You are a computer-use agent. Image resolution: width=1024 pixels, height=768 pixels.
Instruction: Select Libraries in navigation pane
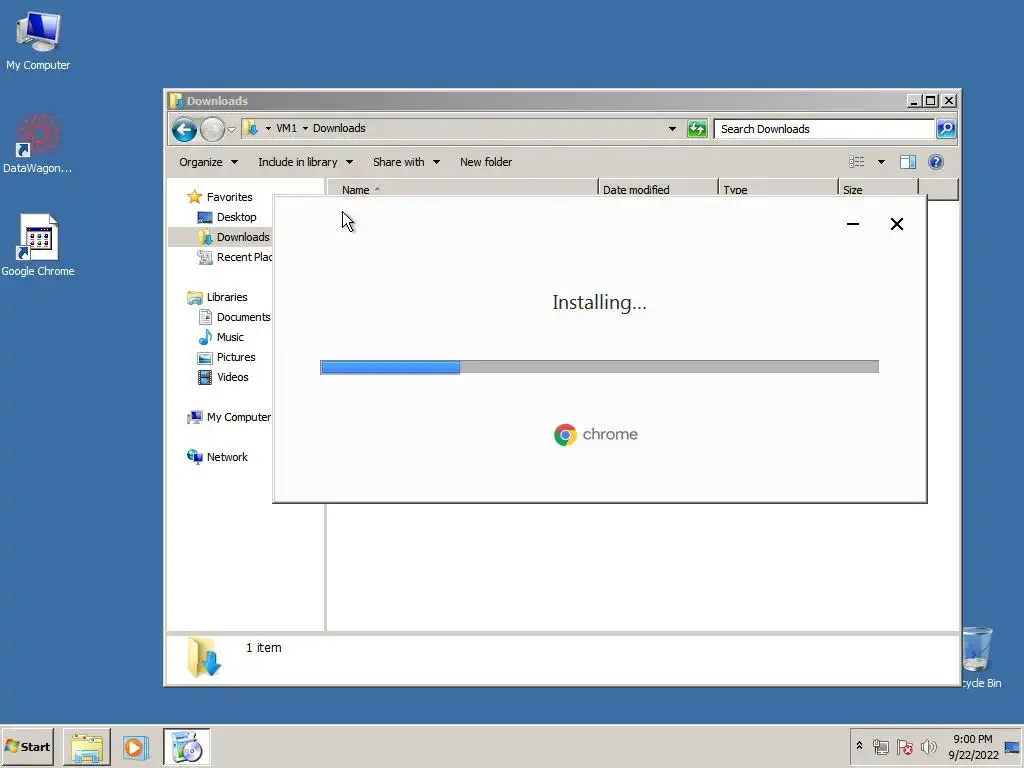point(217,297)
